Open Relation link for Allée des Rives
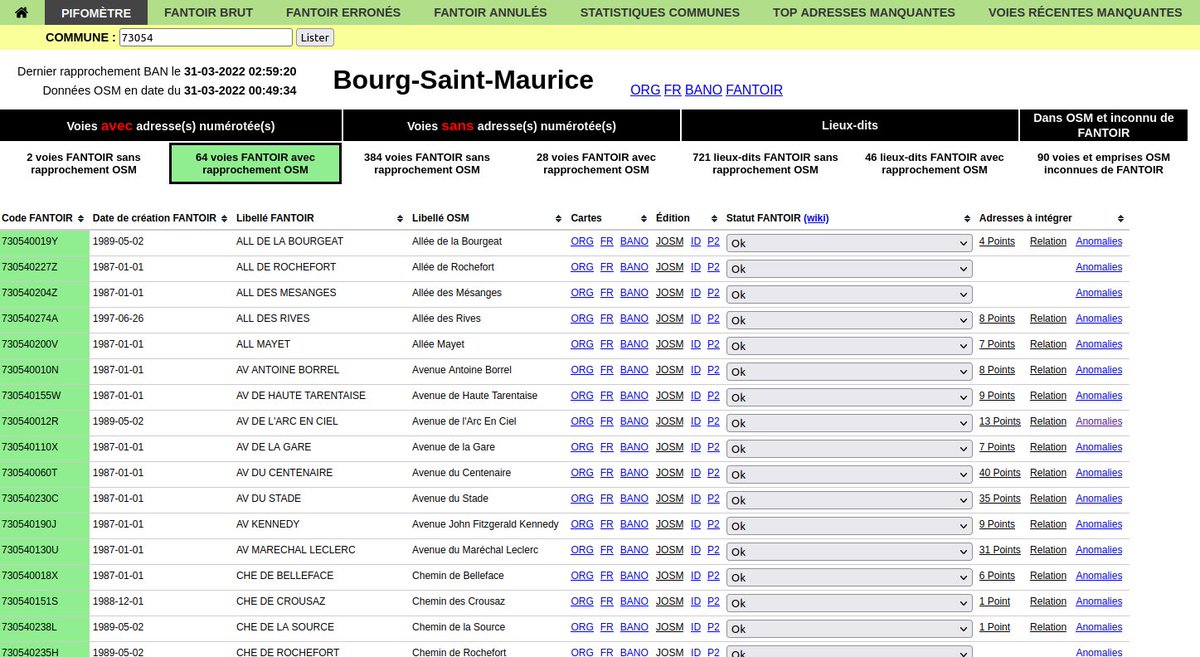 click(1048, 318)
